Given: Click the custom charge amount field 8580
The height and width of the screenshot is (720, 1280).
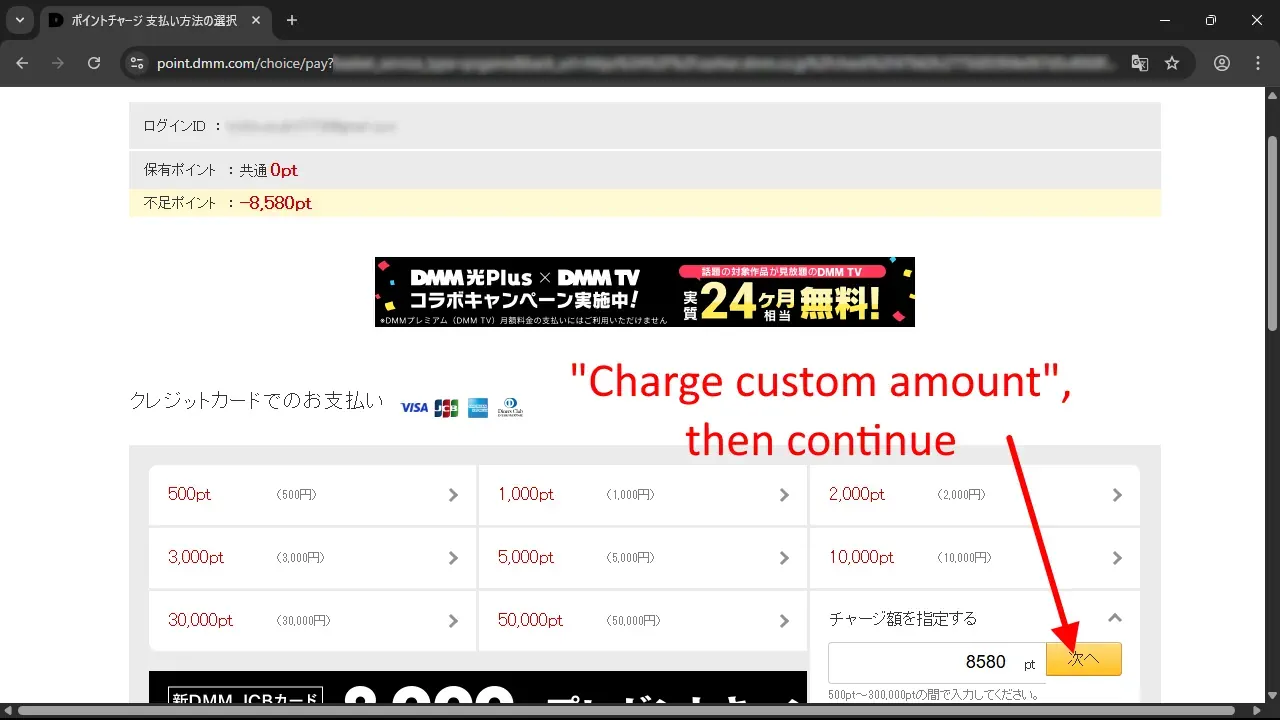Looking at the screenshot, I should 937,662.
